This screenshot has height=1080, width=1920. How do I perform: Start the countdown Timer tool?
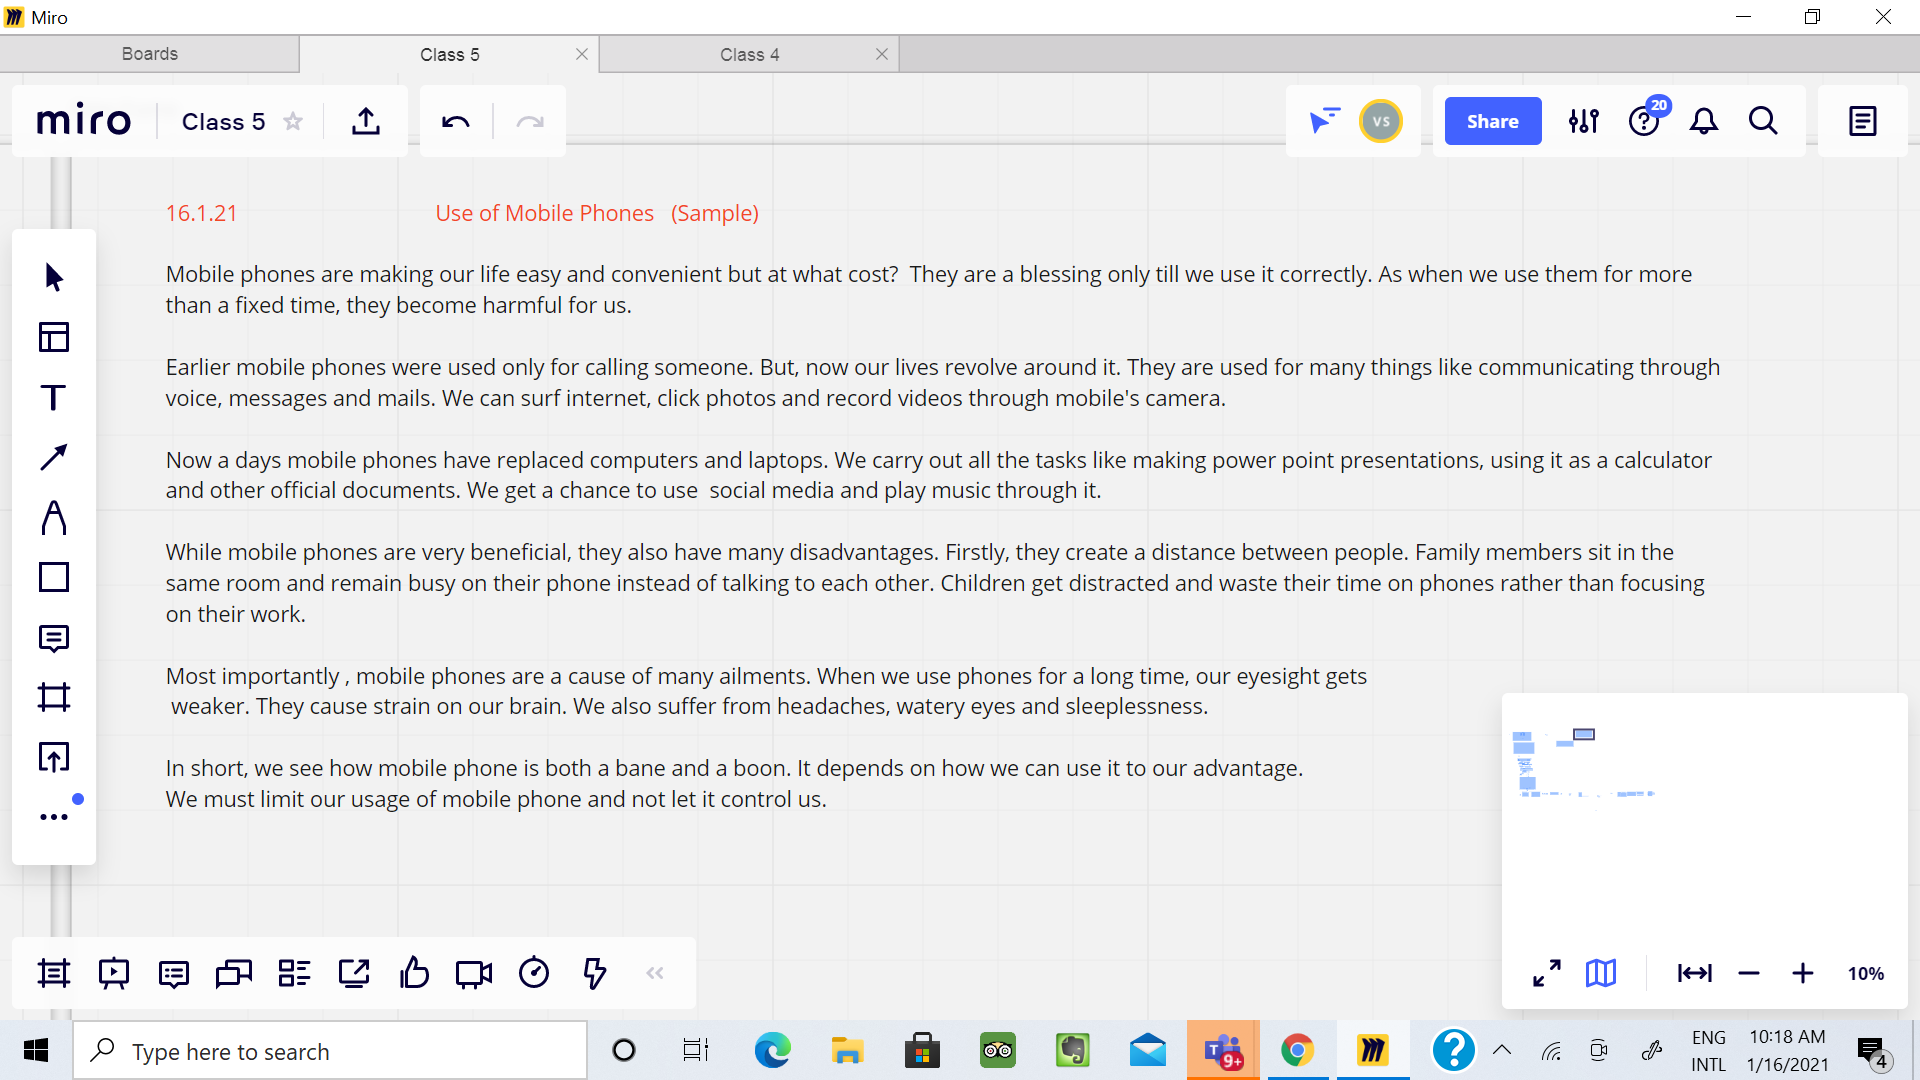coord(534,973)
